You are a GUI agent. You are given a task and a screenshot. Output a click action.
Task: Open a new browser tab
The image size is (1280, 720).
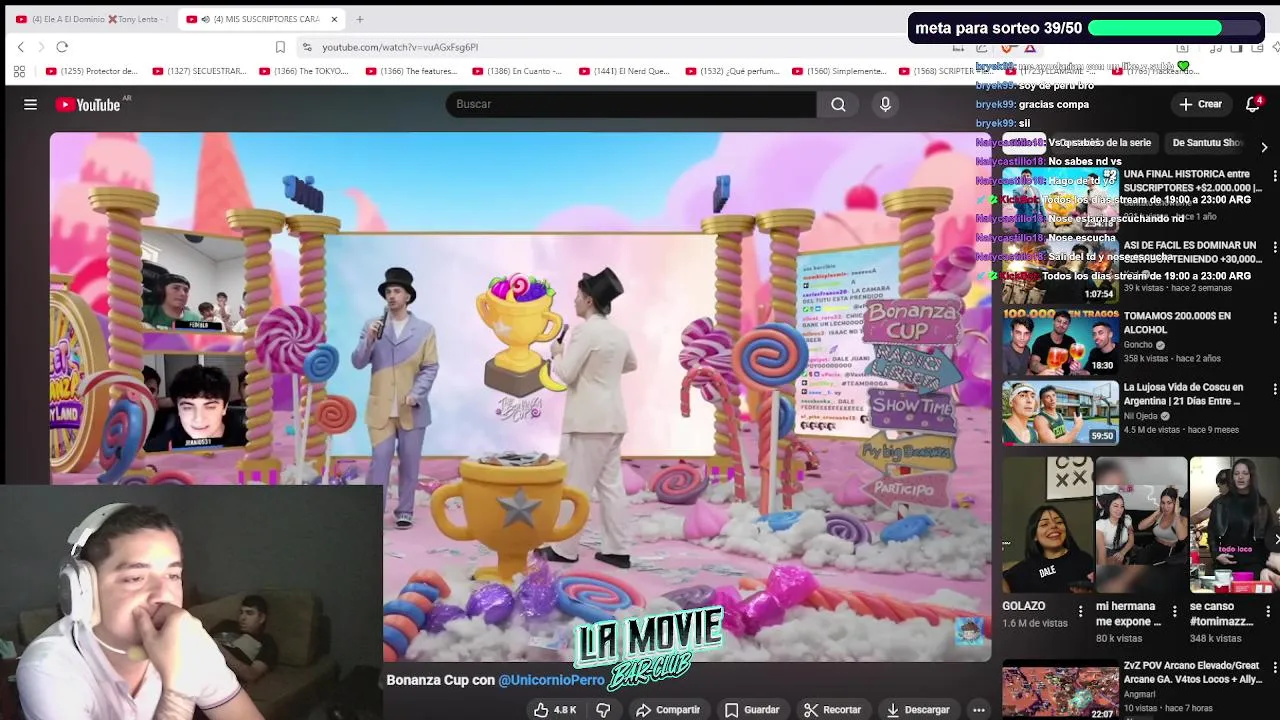[360, 19]
